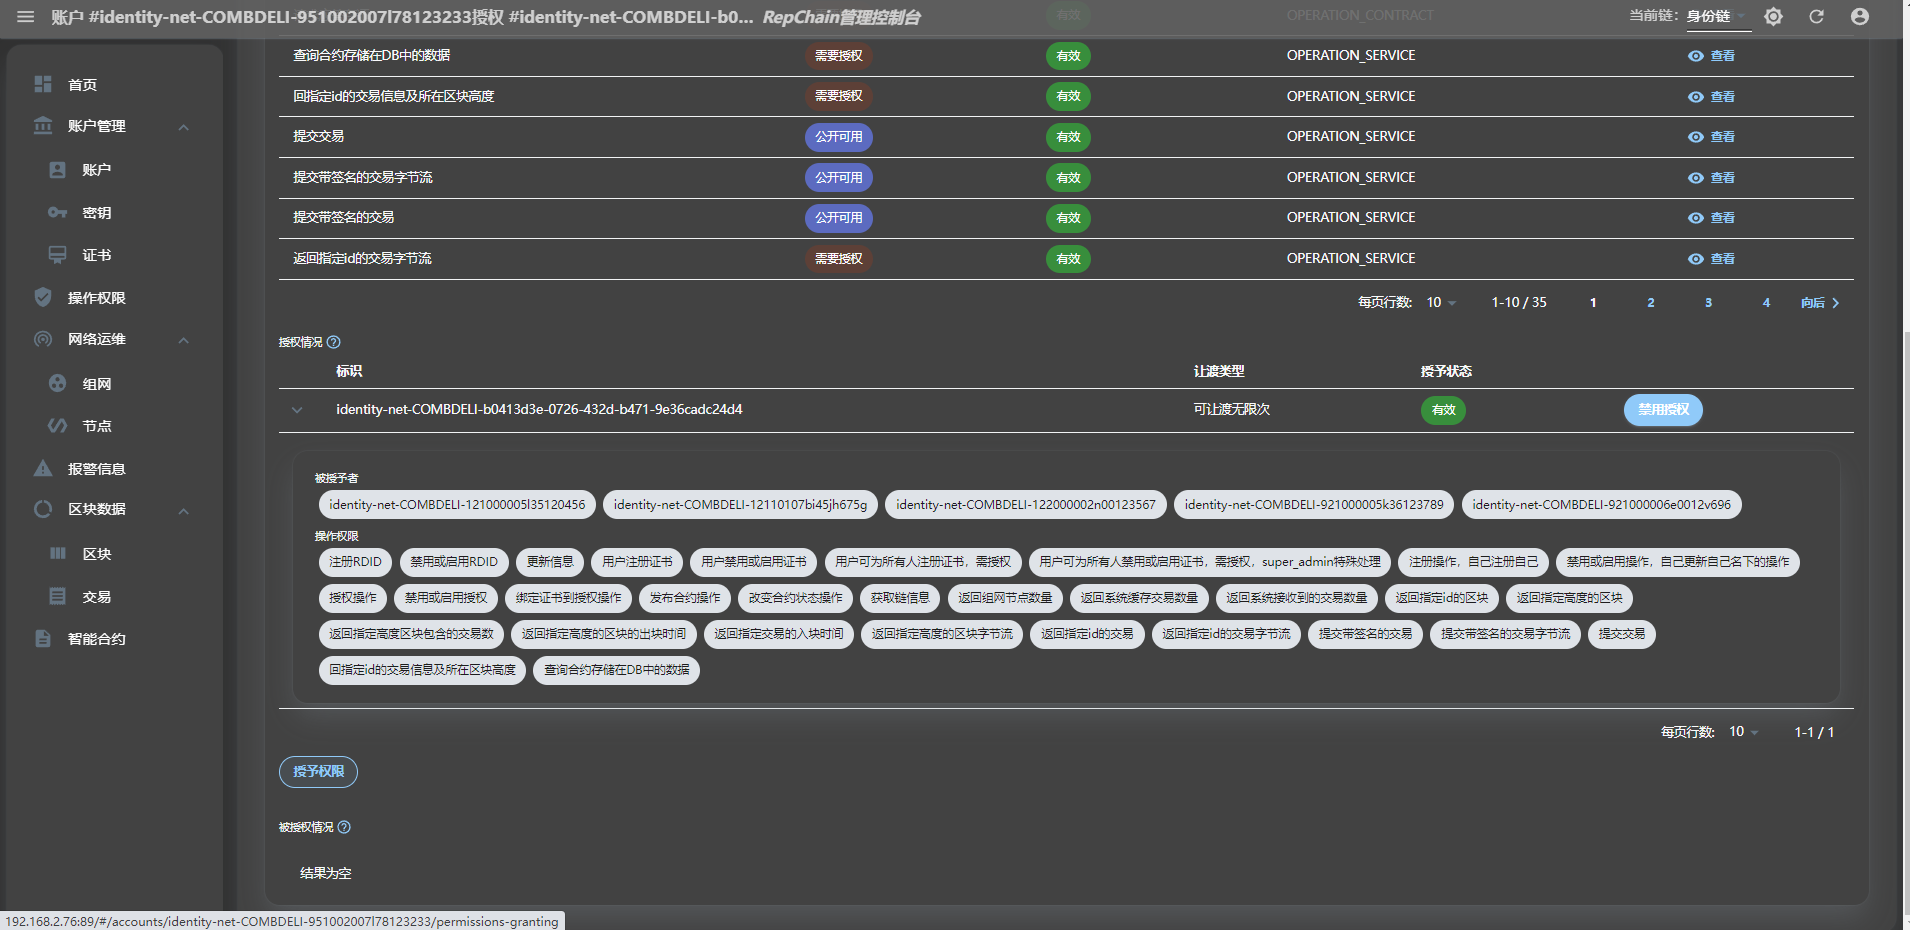
Task: Click 需要授权 badge in 返回指定id的交易字节流 row
Action: point(838,259)
